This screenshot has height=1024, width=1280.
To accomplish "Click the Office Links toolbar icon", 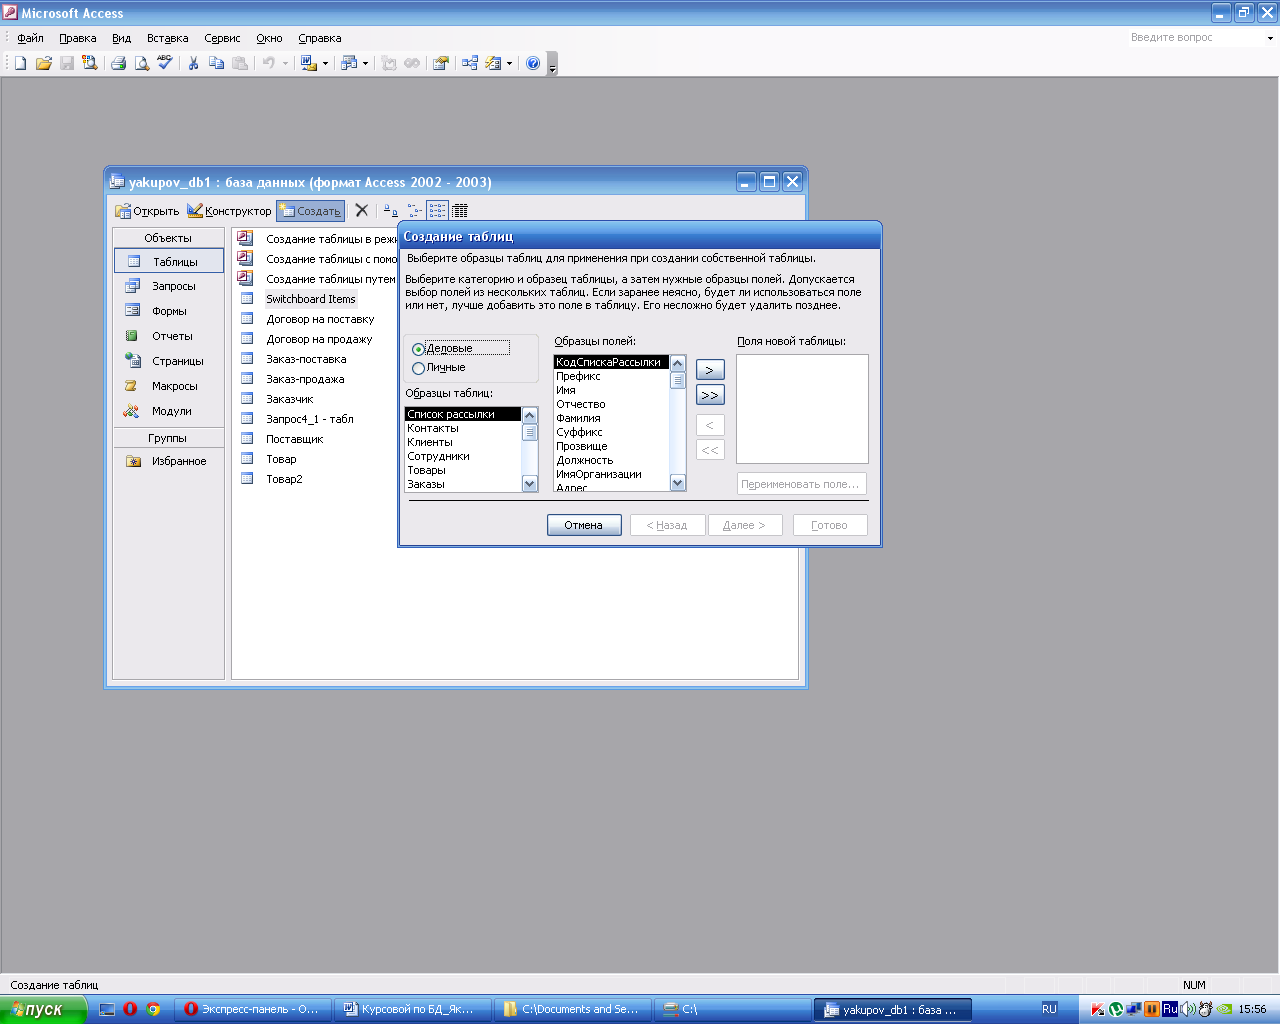I will coord(308,63).
